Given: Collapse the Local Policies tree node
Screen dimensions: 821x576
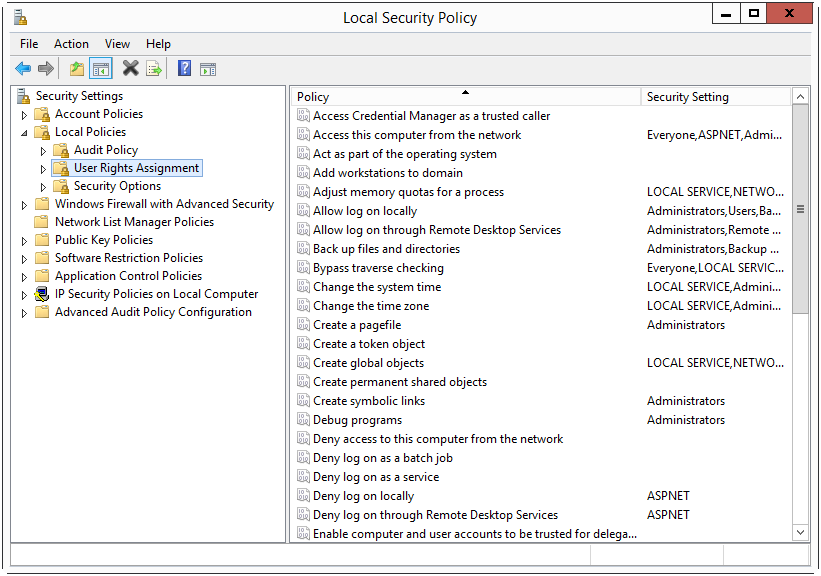Looking at the screenshot, I should [25, 132].
